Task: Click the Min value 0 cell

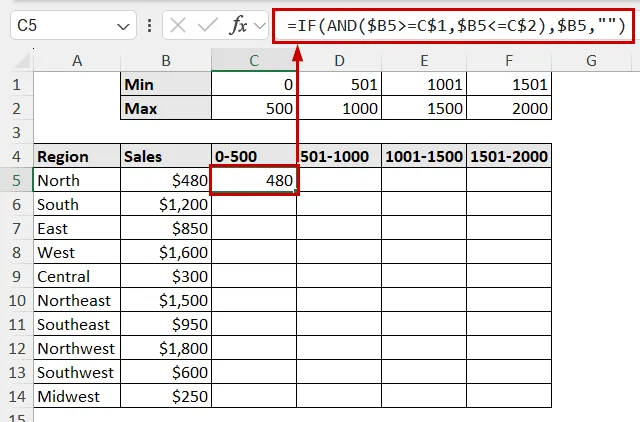Action: (x=254, y=84)
